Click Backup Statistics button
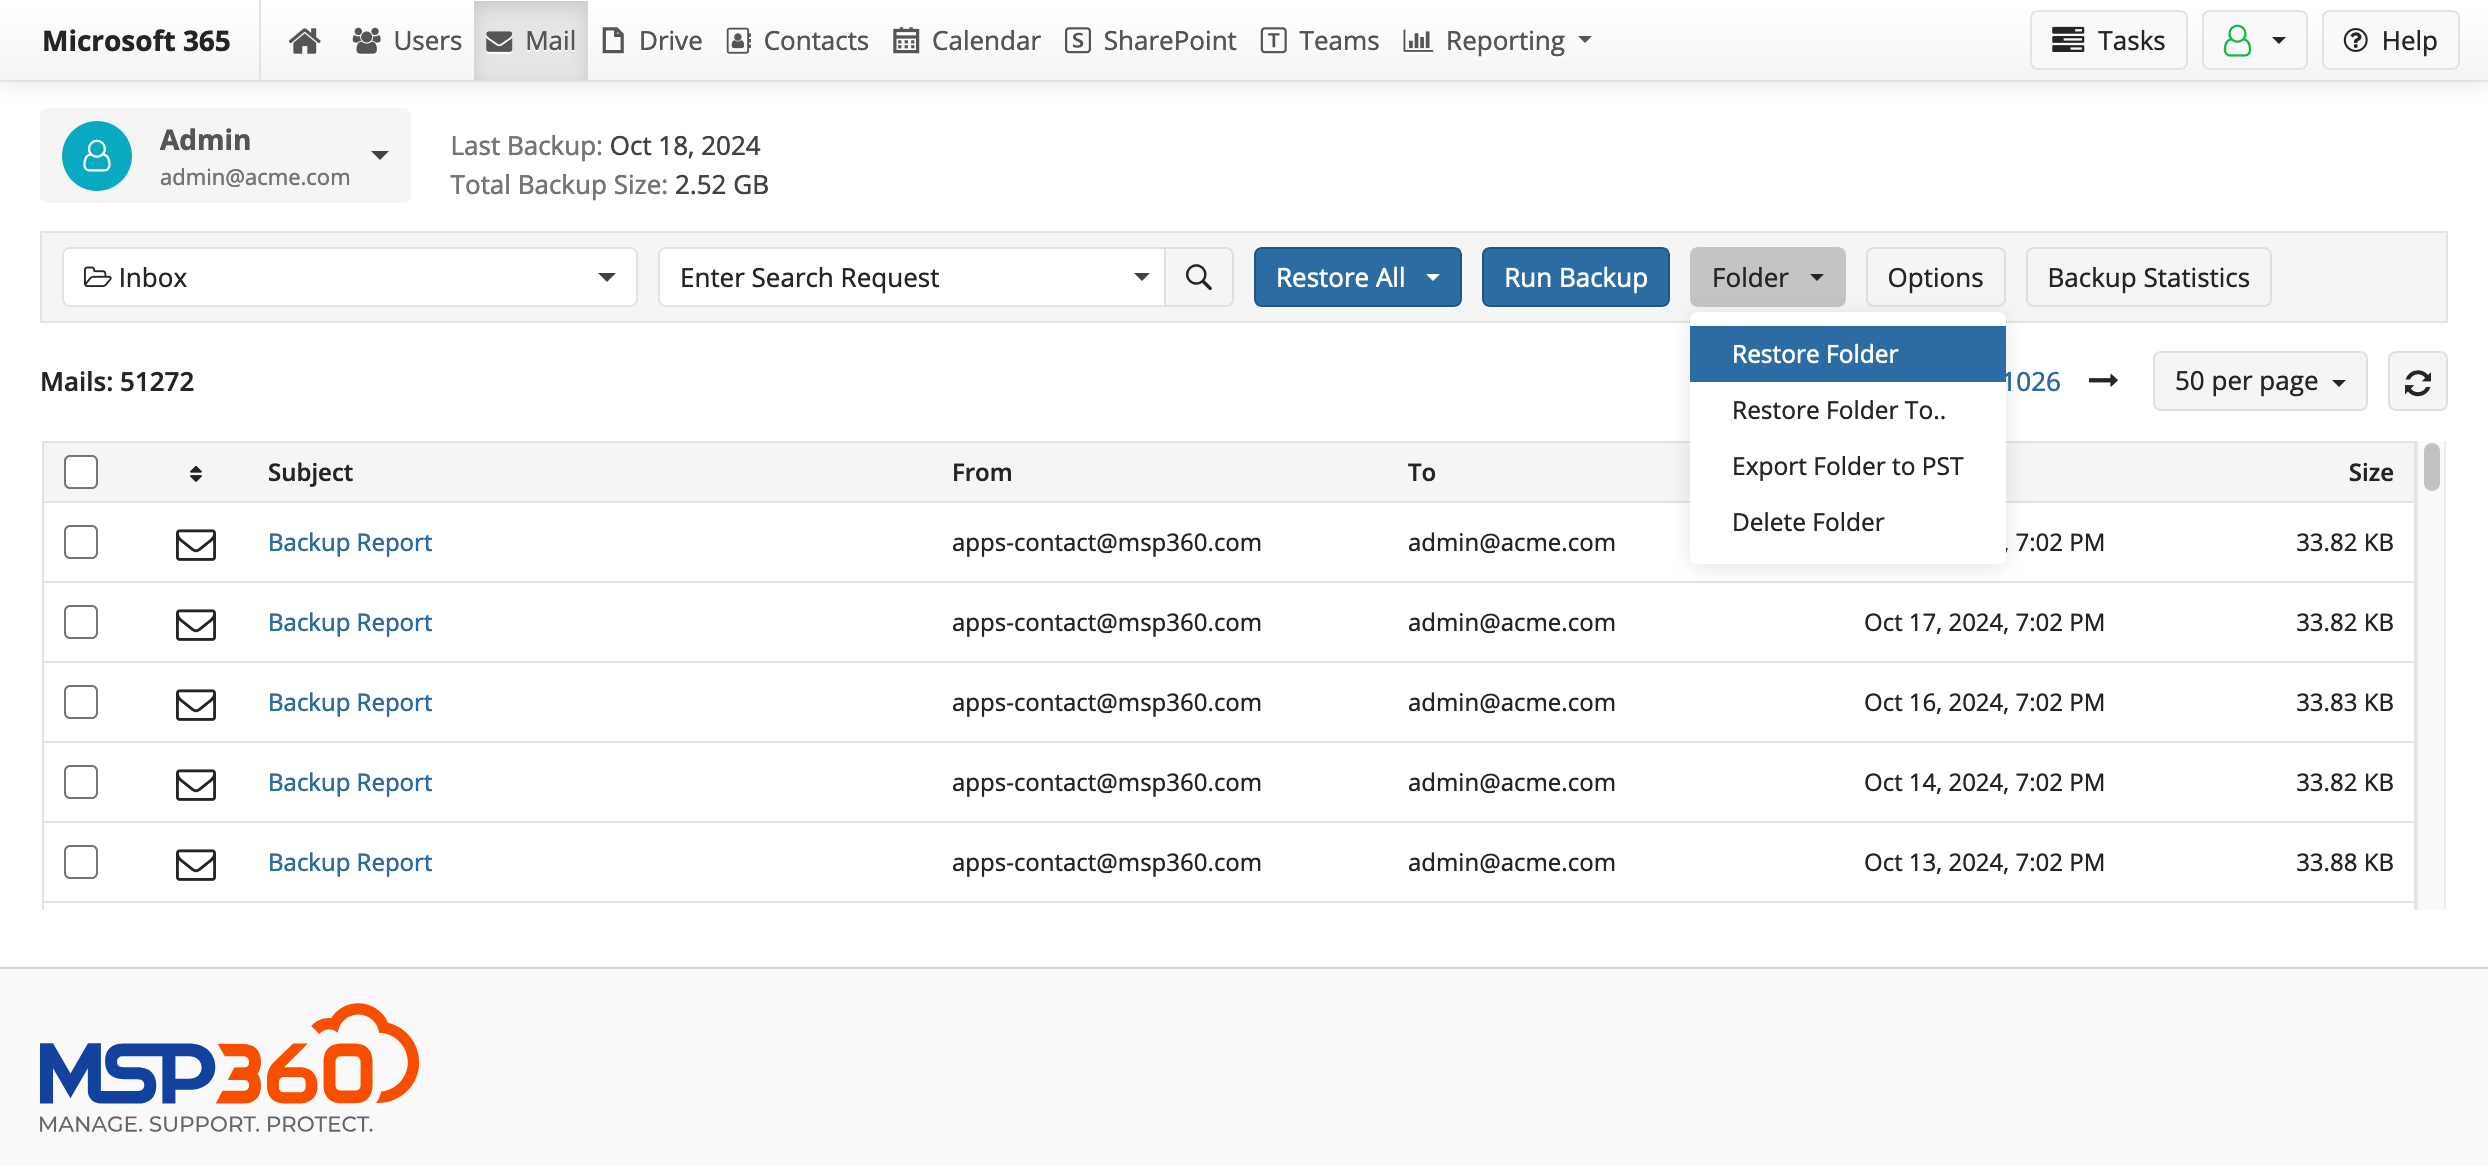Screen dimensions: 2488x1166 click(2148, 276)
